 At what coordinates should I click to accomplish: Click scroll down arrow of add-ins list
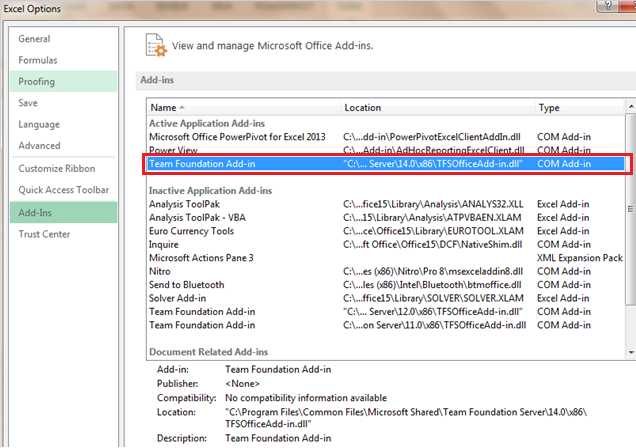tap(631, 353)
